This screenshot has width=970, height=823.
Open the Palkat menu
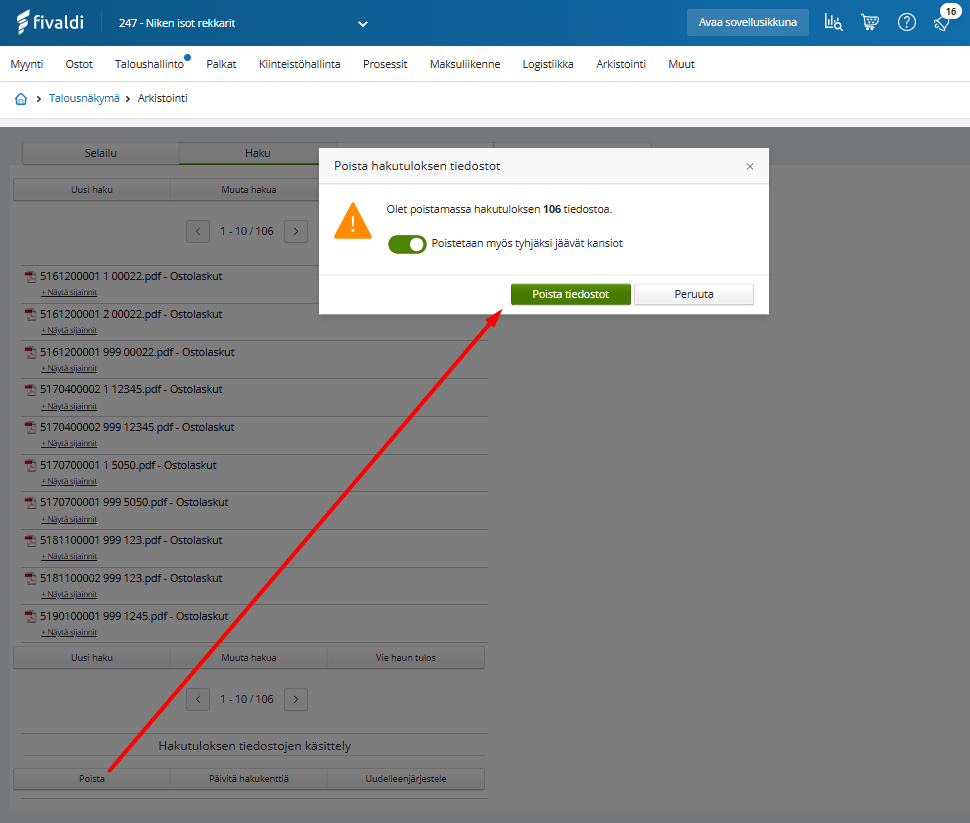pyautogui.click(x=221, y=64)
